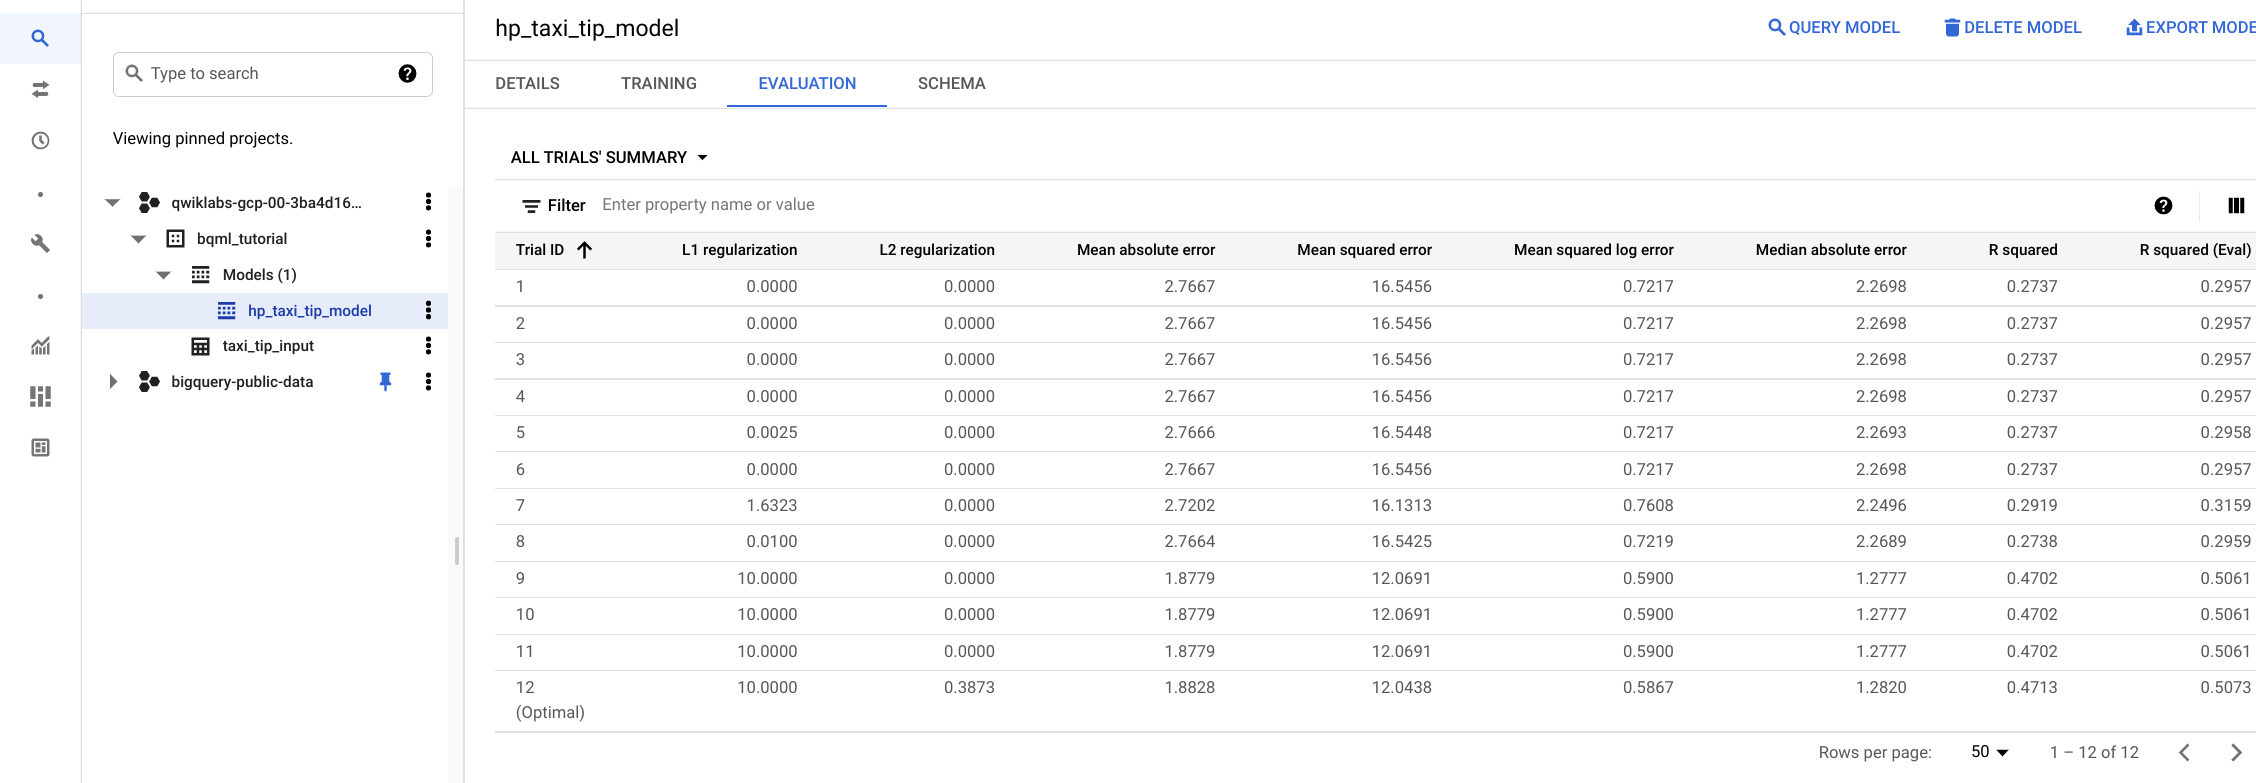The image size is (2256, 783).
Task: Click the Viewing pinned projects text
Action: pyautogui.click(x=203, y=138)
